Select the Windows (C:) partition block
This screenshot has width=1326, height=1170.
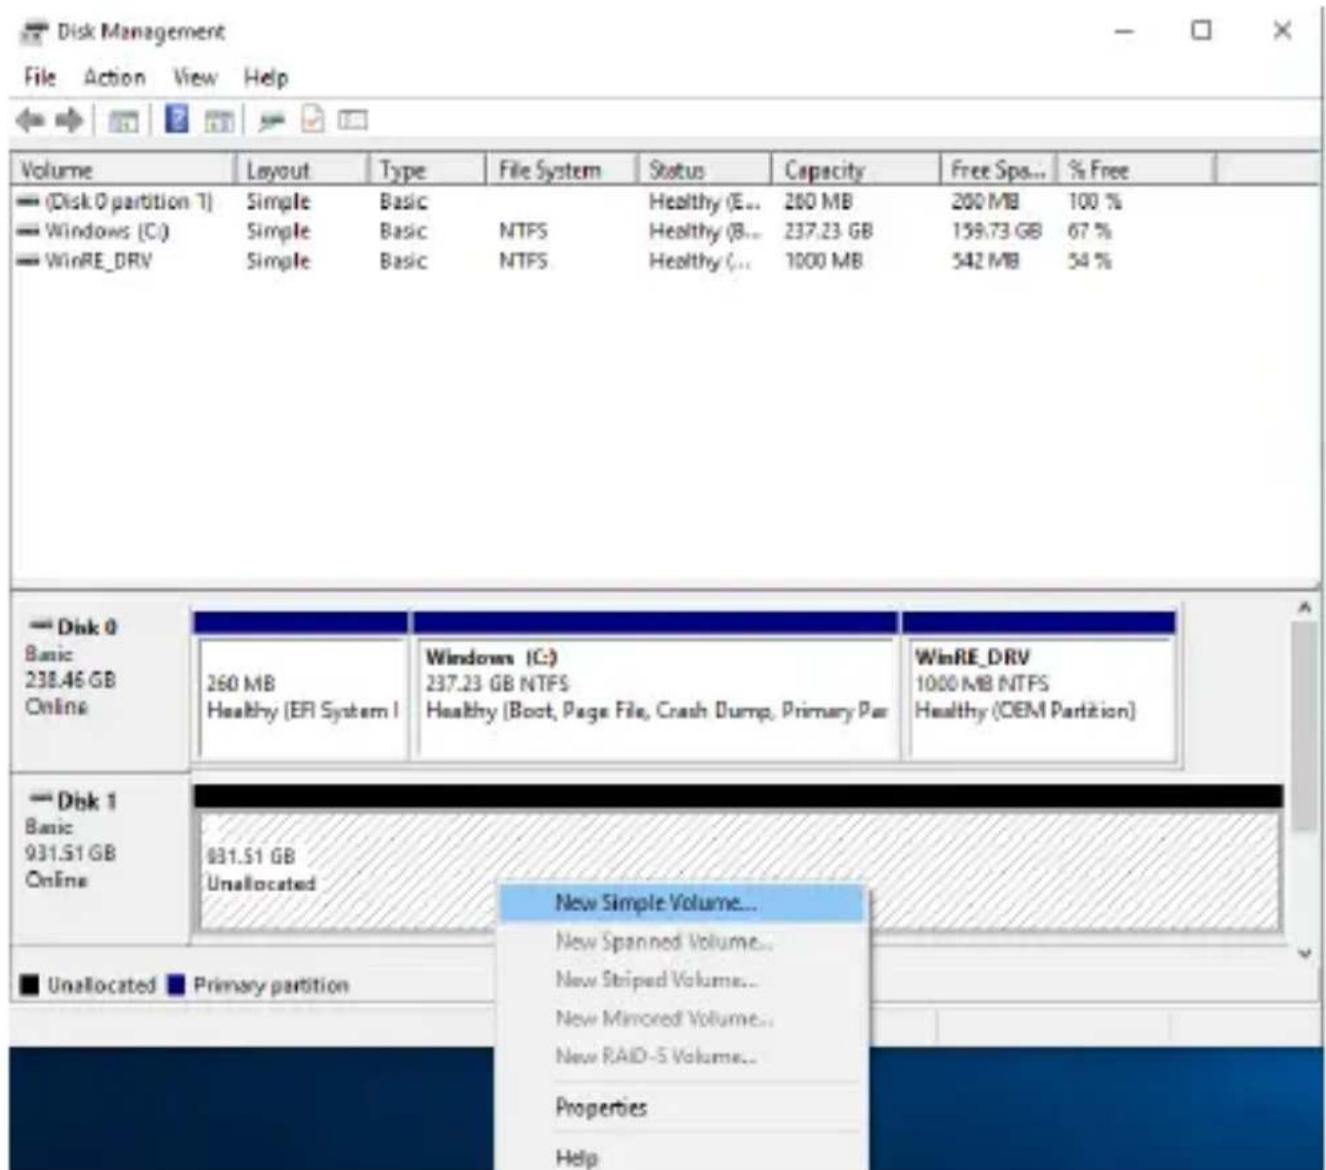(655, 687)
